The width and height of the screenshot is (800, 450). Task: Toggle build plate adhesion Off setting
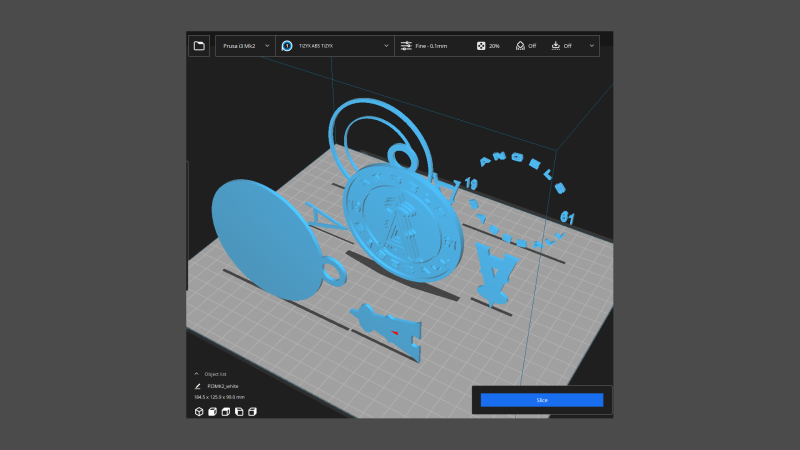[562, 46]
